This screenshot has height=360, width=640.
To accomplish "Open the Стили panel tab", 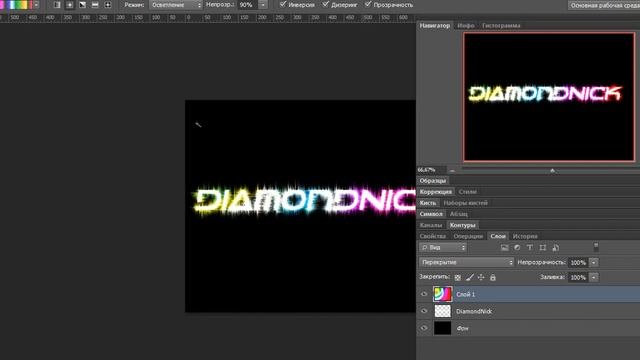I will [x=467, y=191].
